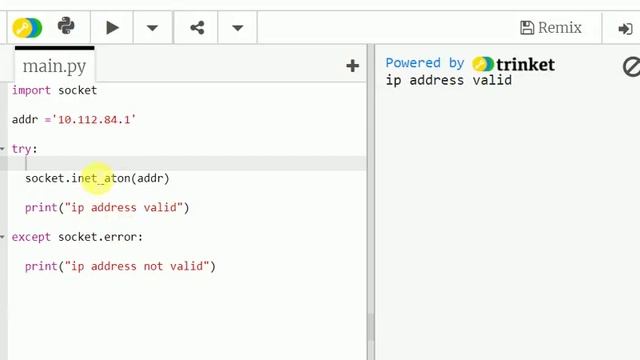The image size is (640, 360).
Task: Run the code with the play button
Action: click(112, 28)
